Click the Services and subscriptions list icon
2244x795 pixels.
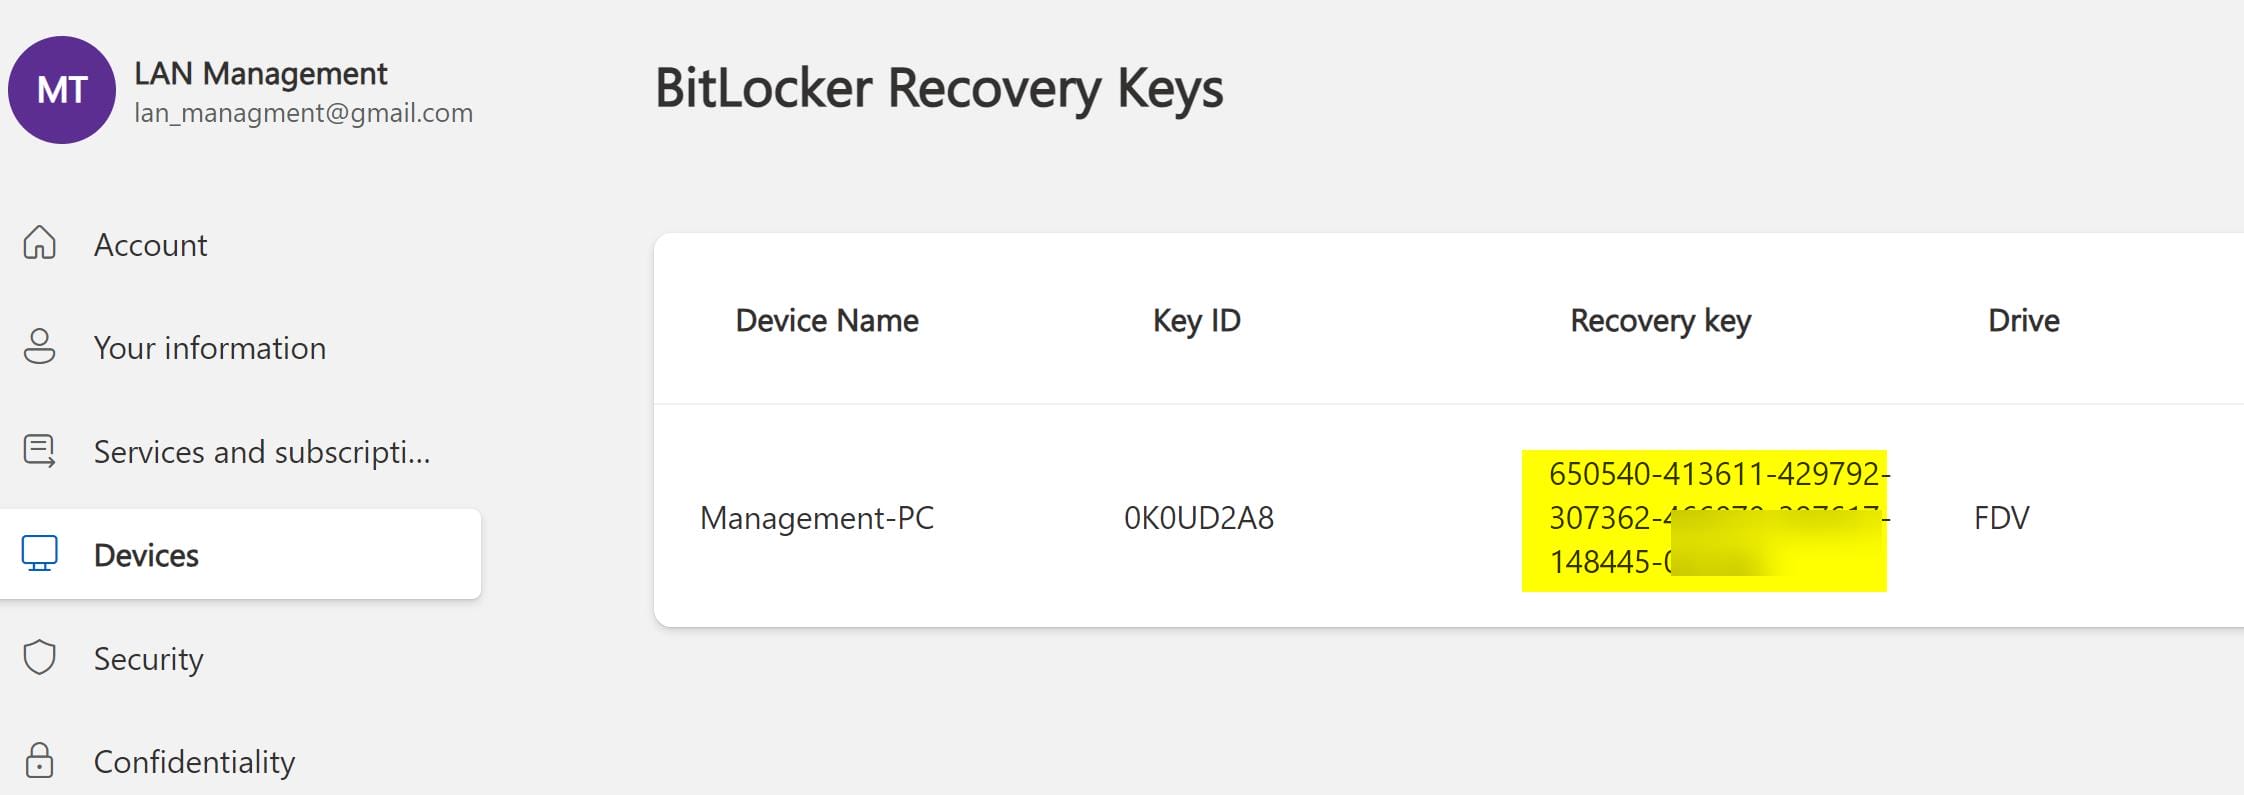tap(40, 450)
